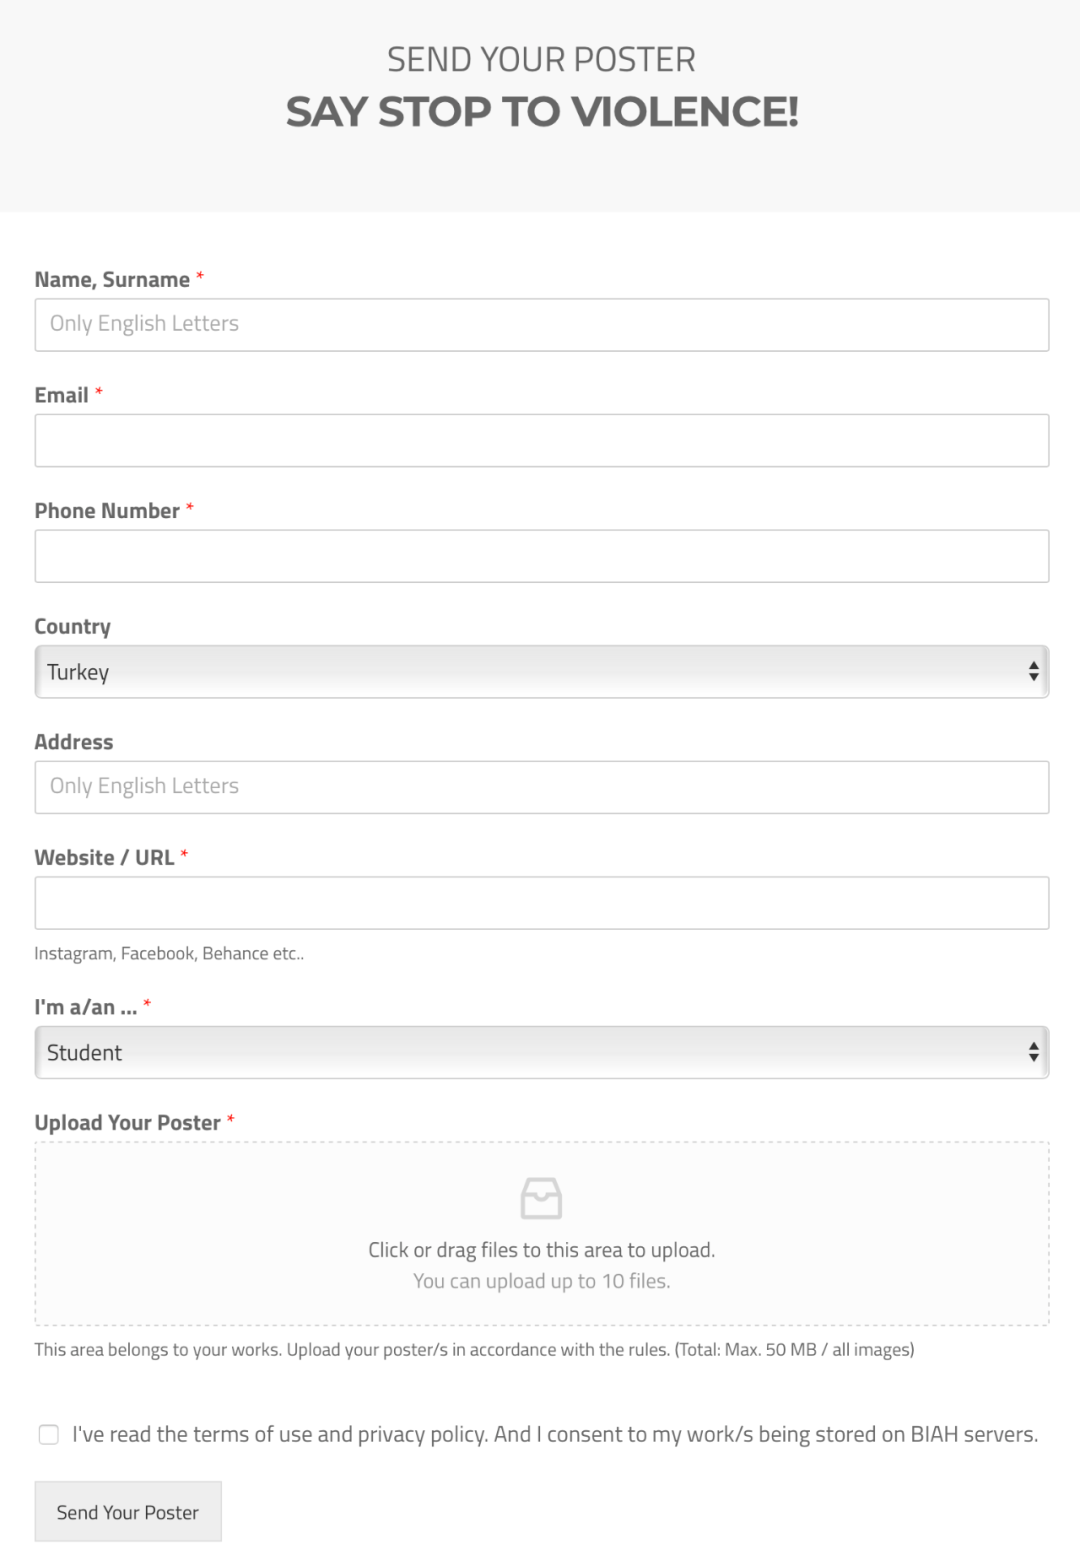1080x1566 pixels.
Task: Click the inbox upload icon
Action: 541,1198
